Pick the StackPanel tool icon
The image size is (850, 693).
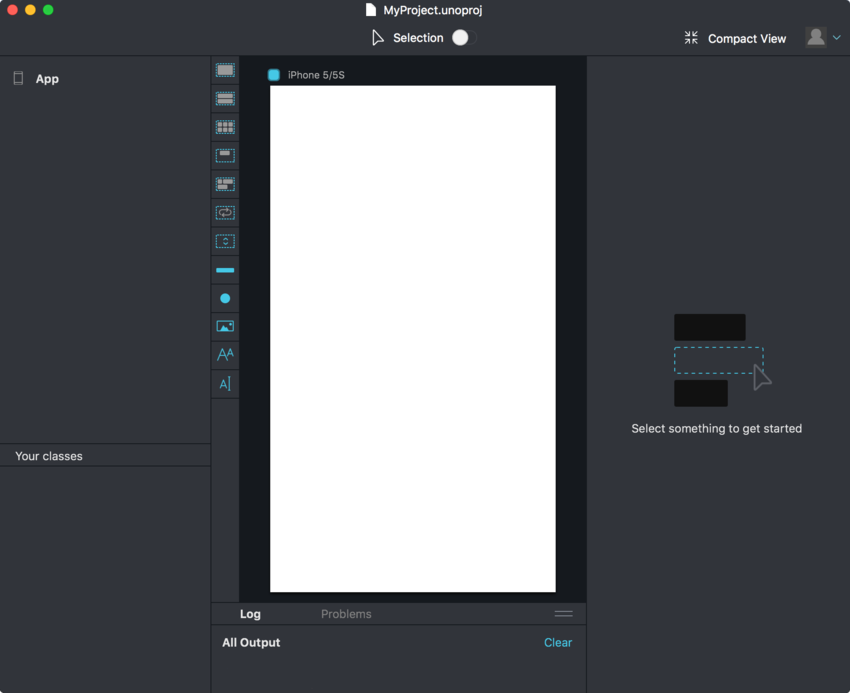click(x=225, y=99)
